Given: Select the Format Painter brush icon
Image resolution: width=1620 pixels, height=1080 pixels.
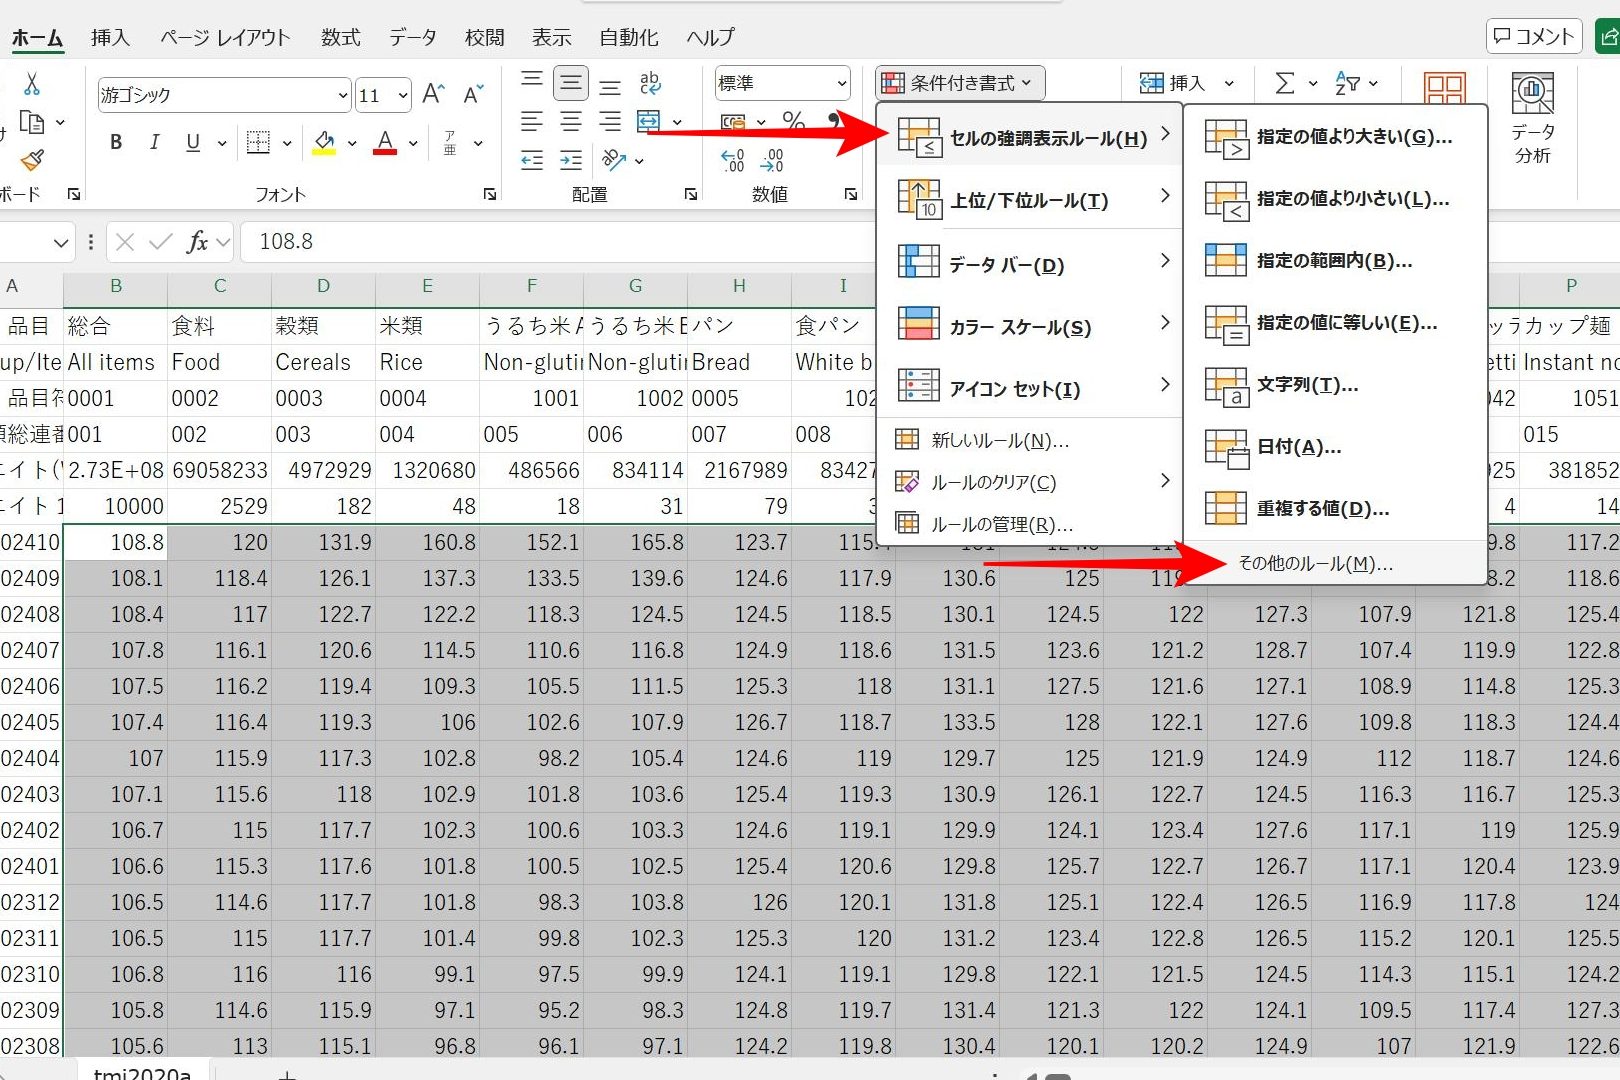Looking at the screenshot, I should pos(32,160).
